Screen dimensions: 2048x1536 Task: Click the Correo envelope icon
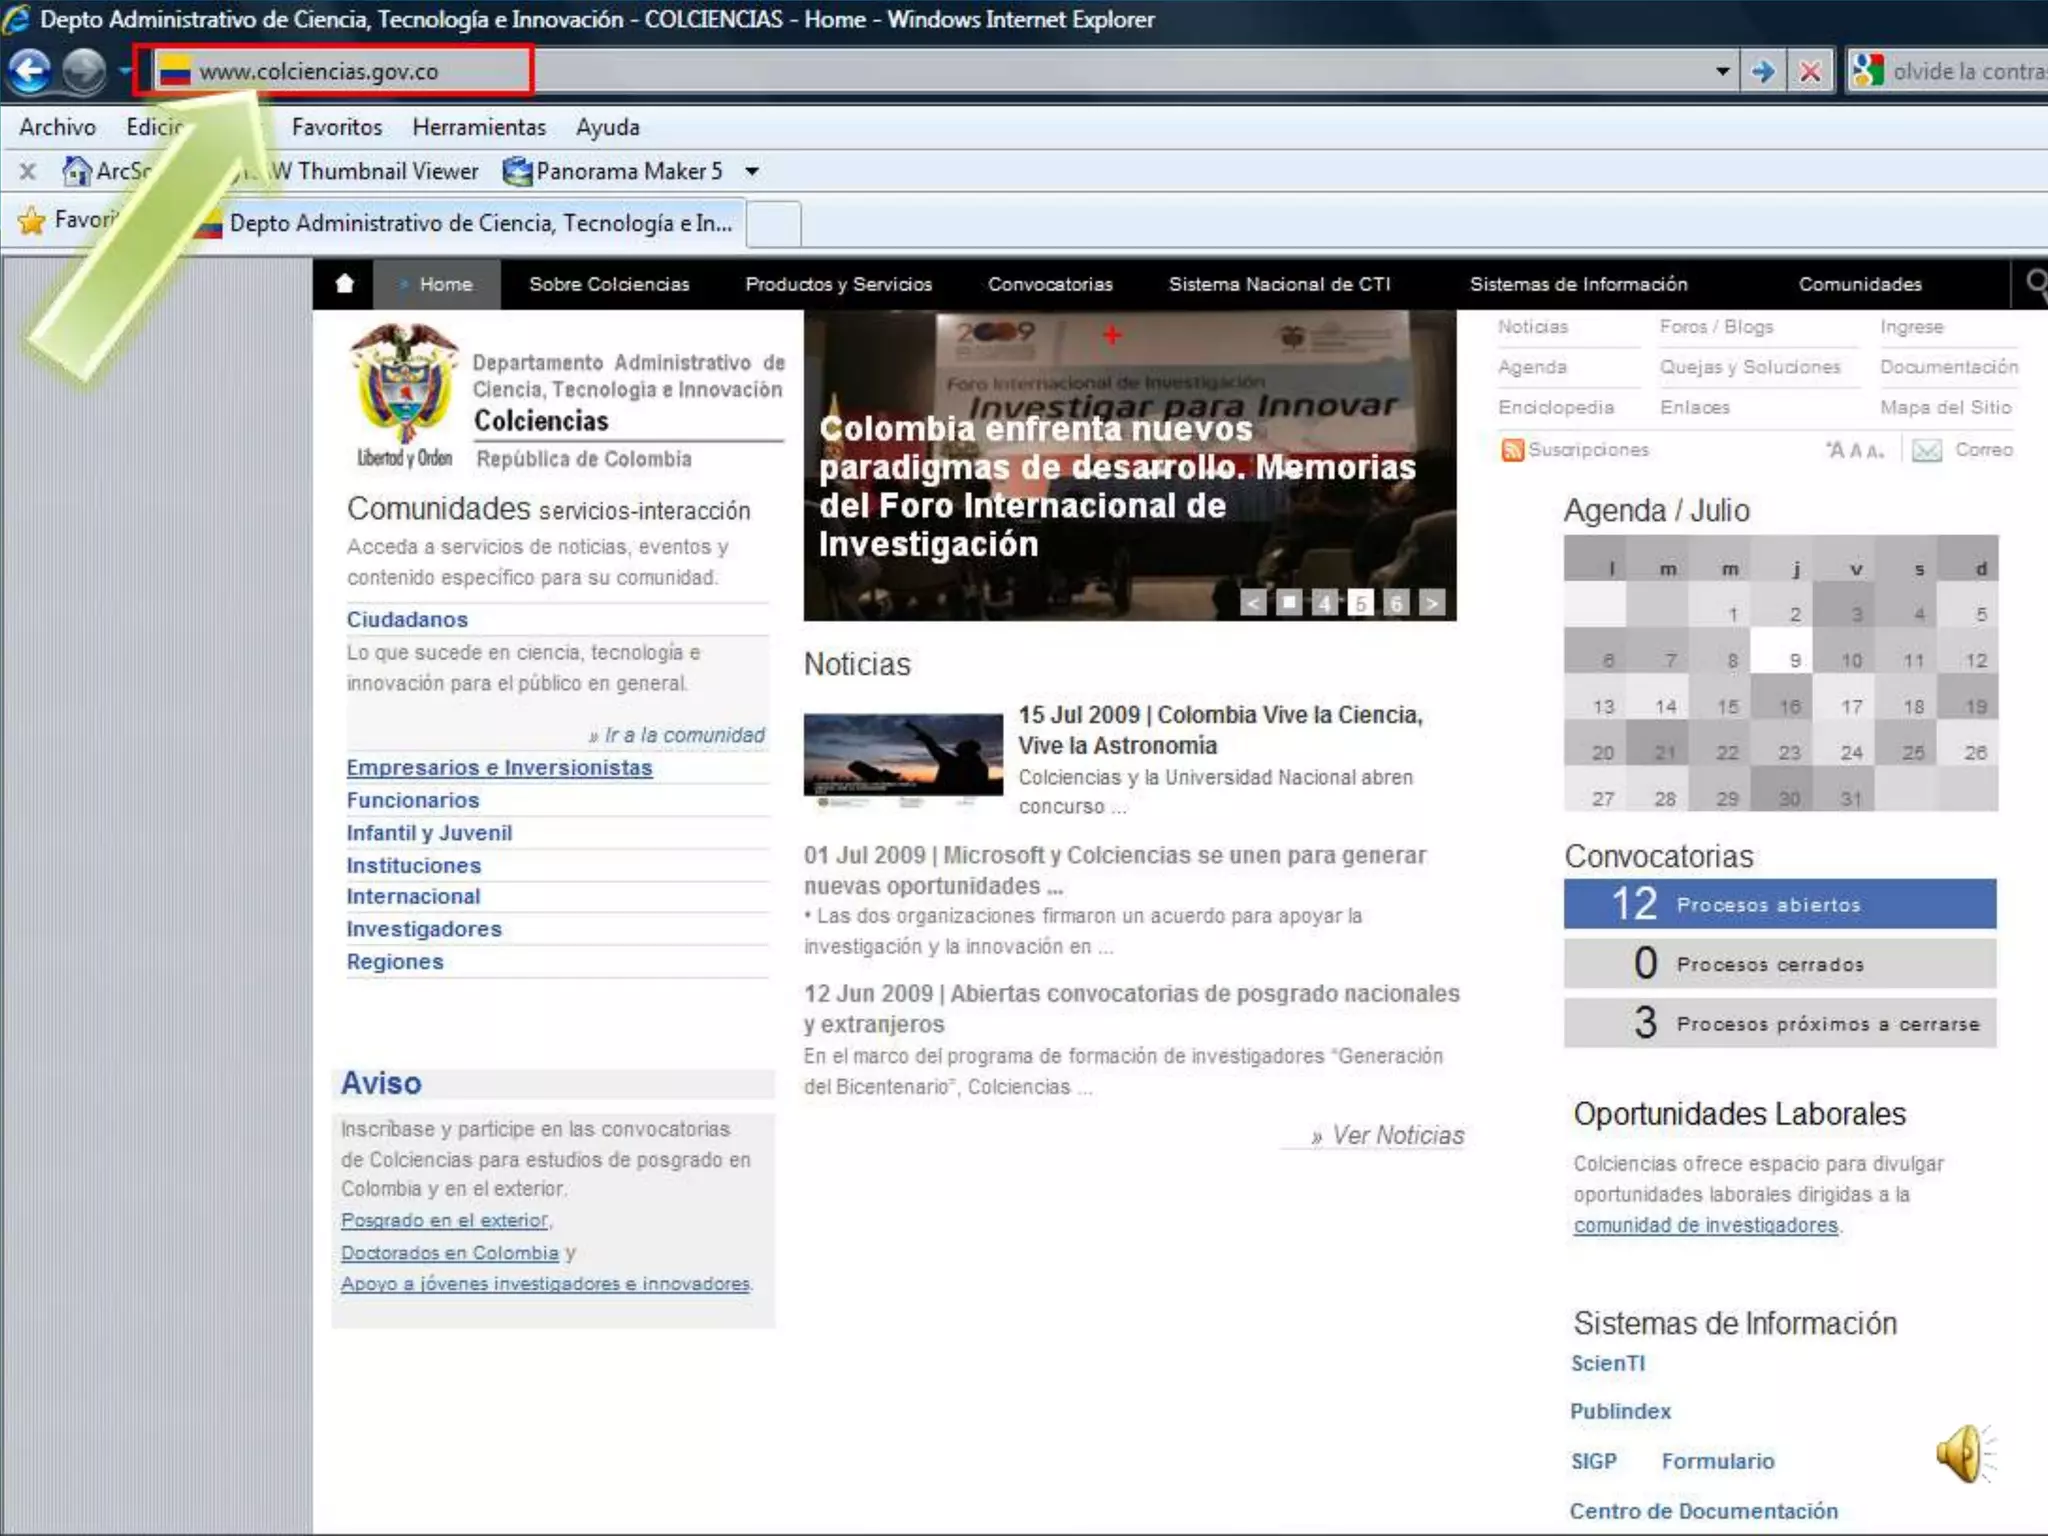click(1927, 450)
